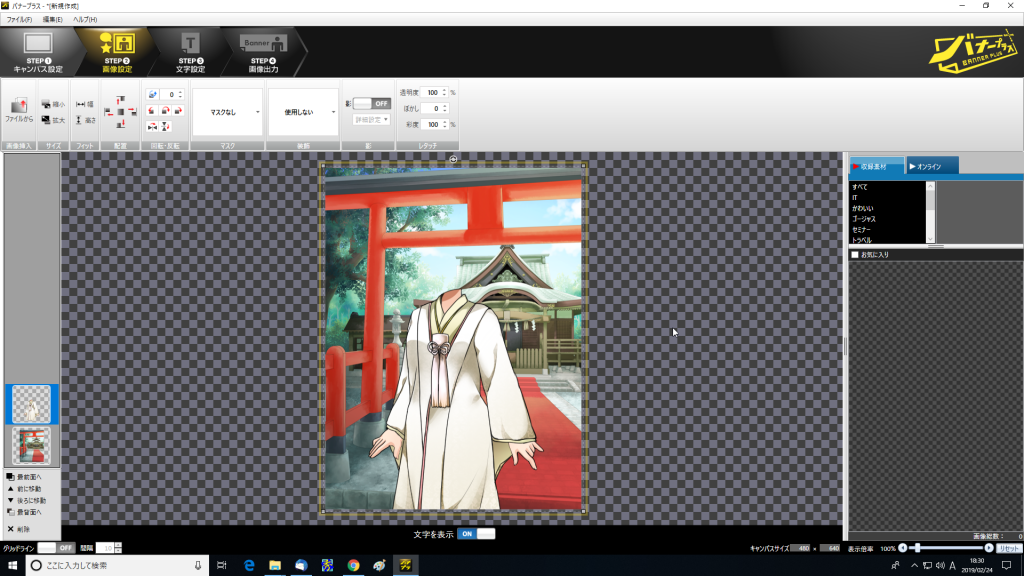
Task: Insert image using ファイルから icon
Action: (18, 110)
